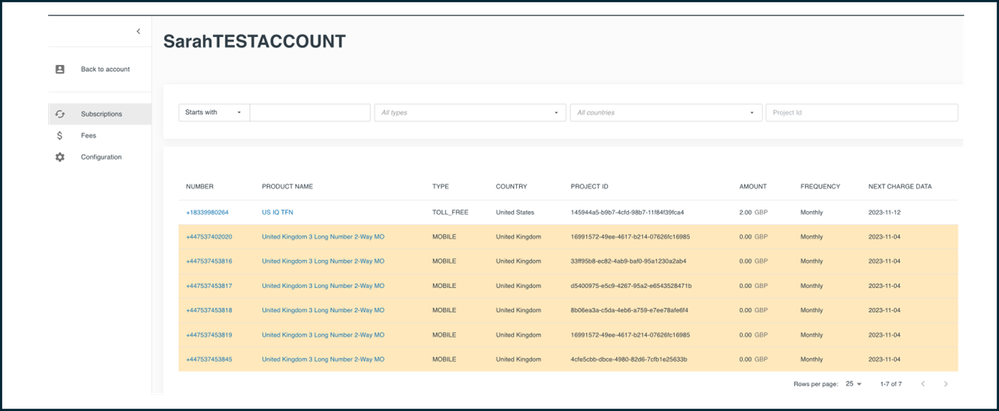999x411 pixels.
Task: Open number +447537453819 link
Action: pos(209,335)
